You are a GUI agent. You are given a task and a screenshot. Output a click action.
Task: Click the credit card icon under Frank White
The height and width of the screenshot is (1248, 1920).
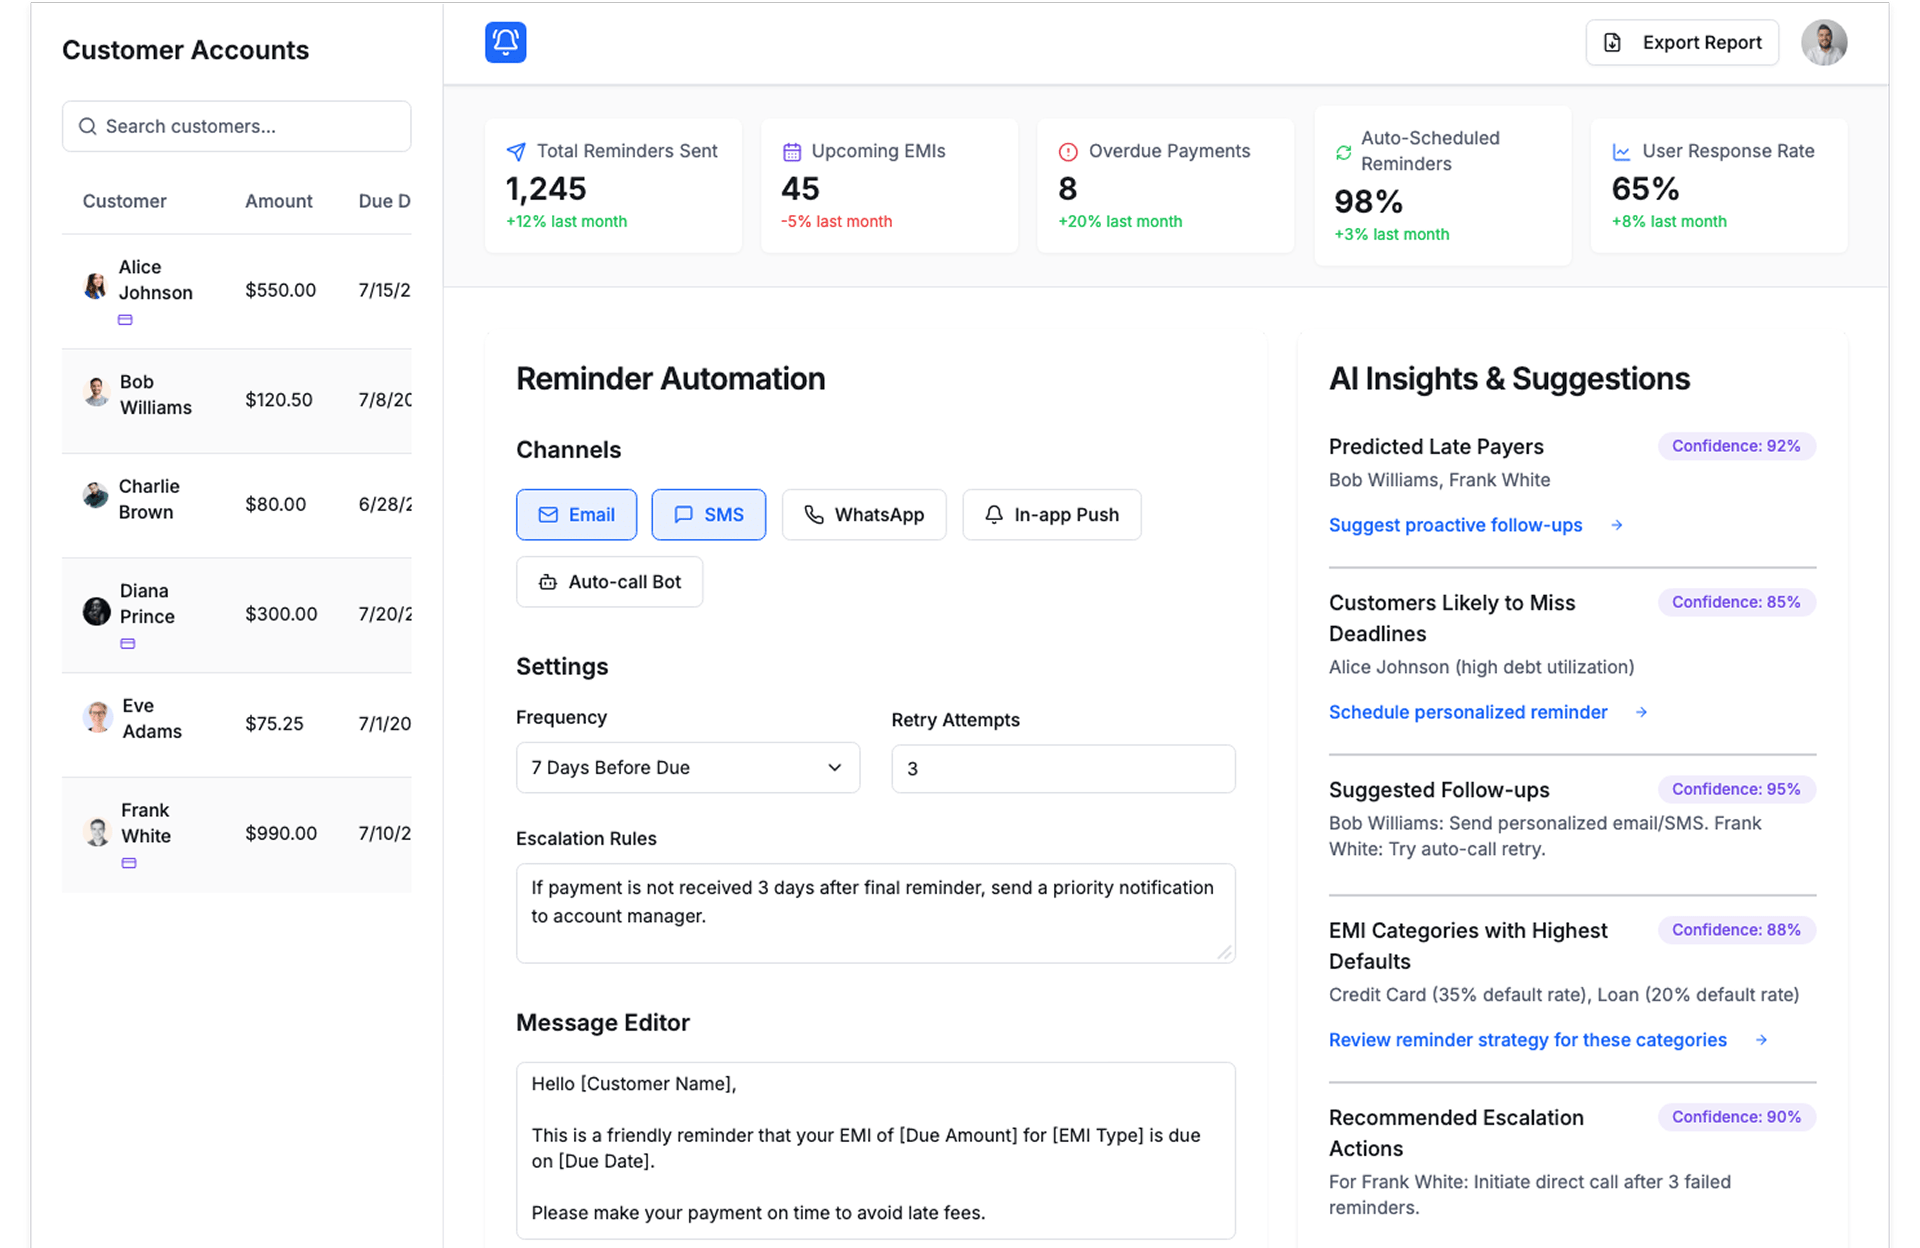tap(128, 863)
